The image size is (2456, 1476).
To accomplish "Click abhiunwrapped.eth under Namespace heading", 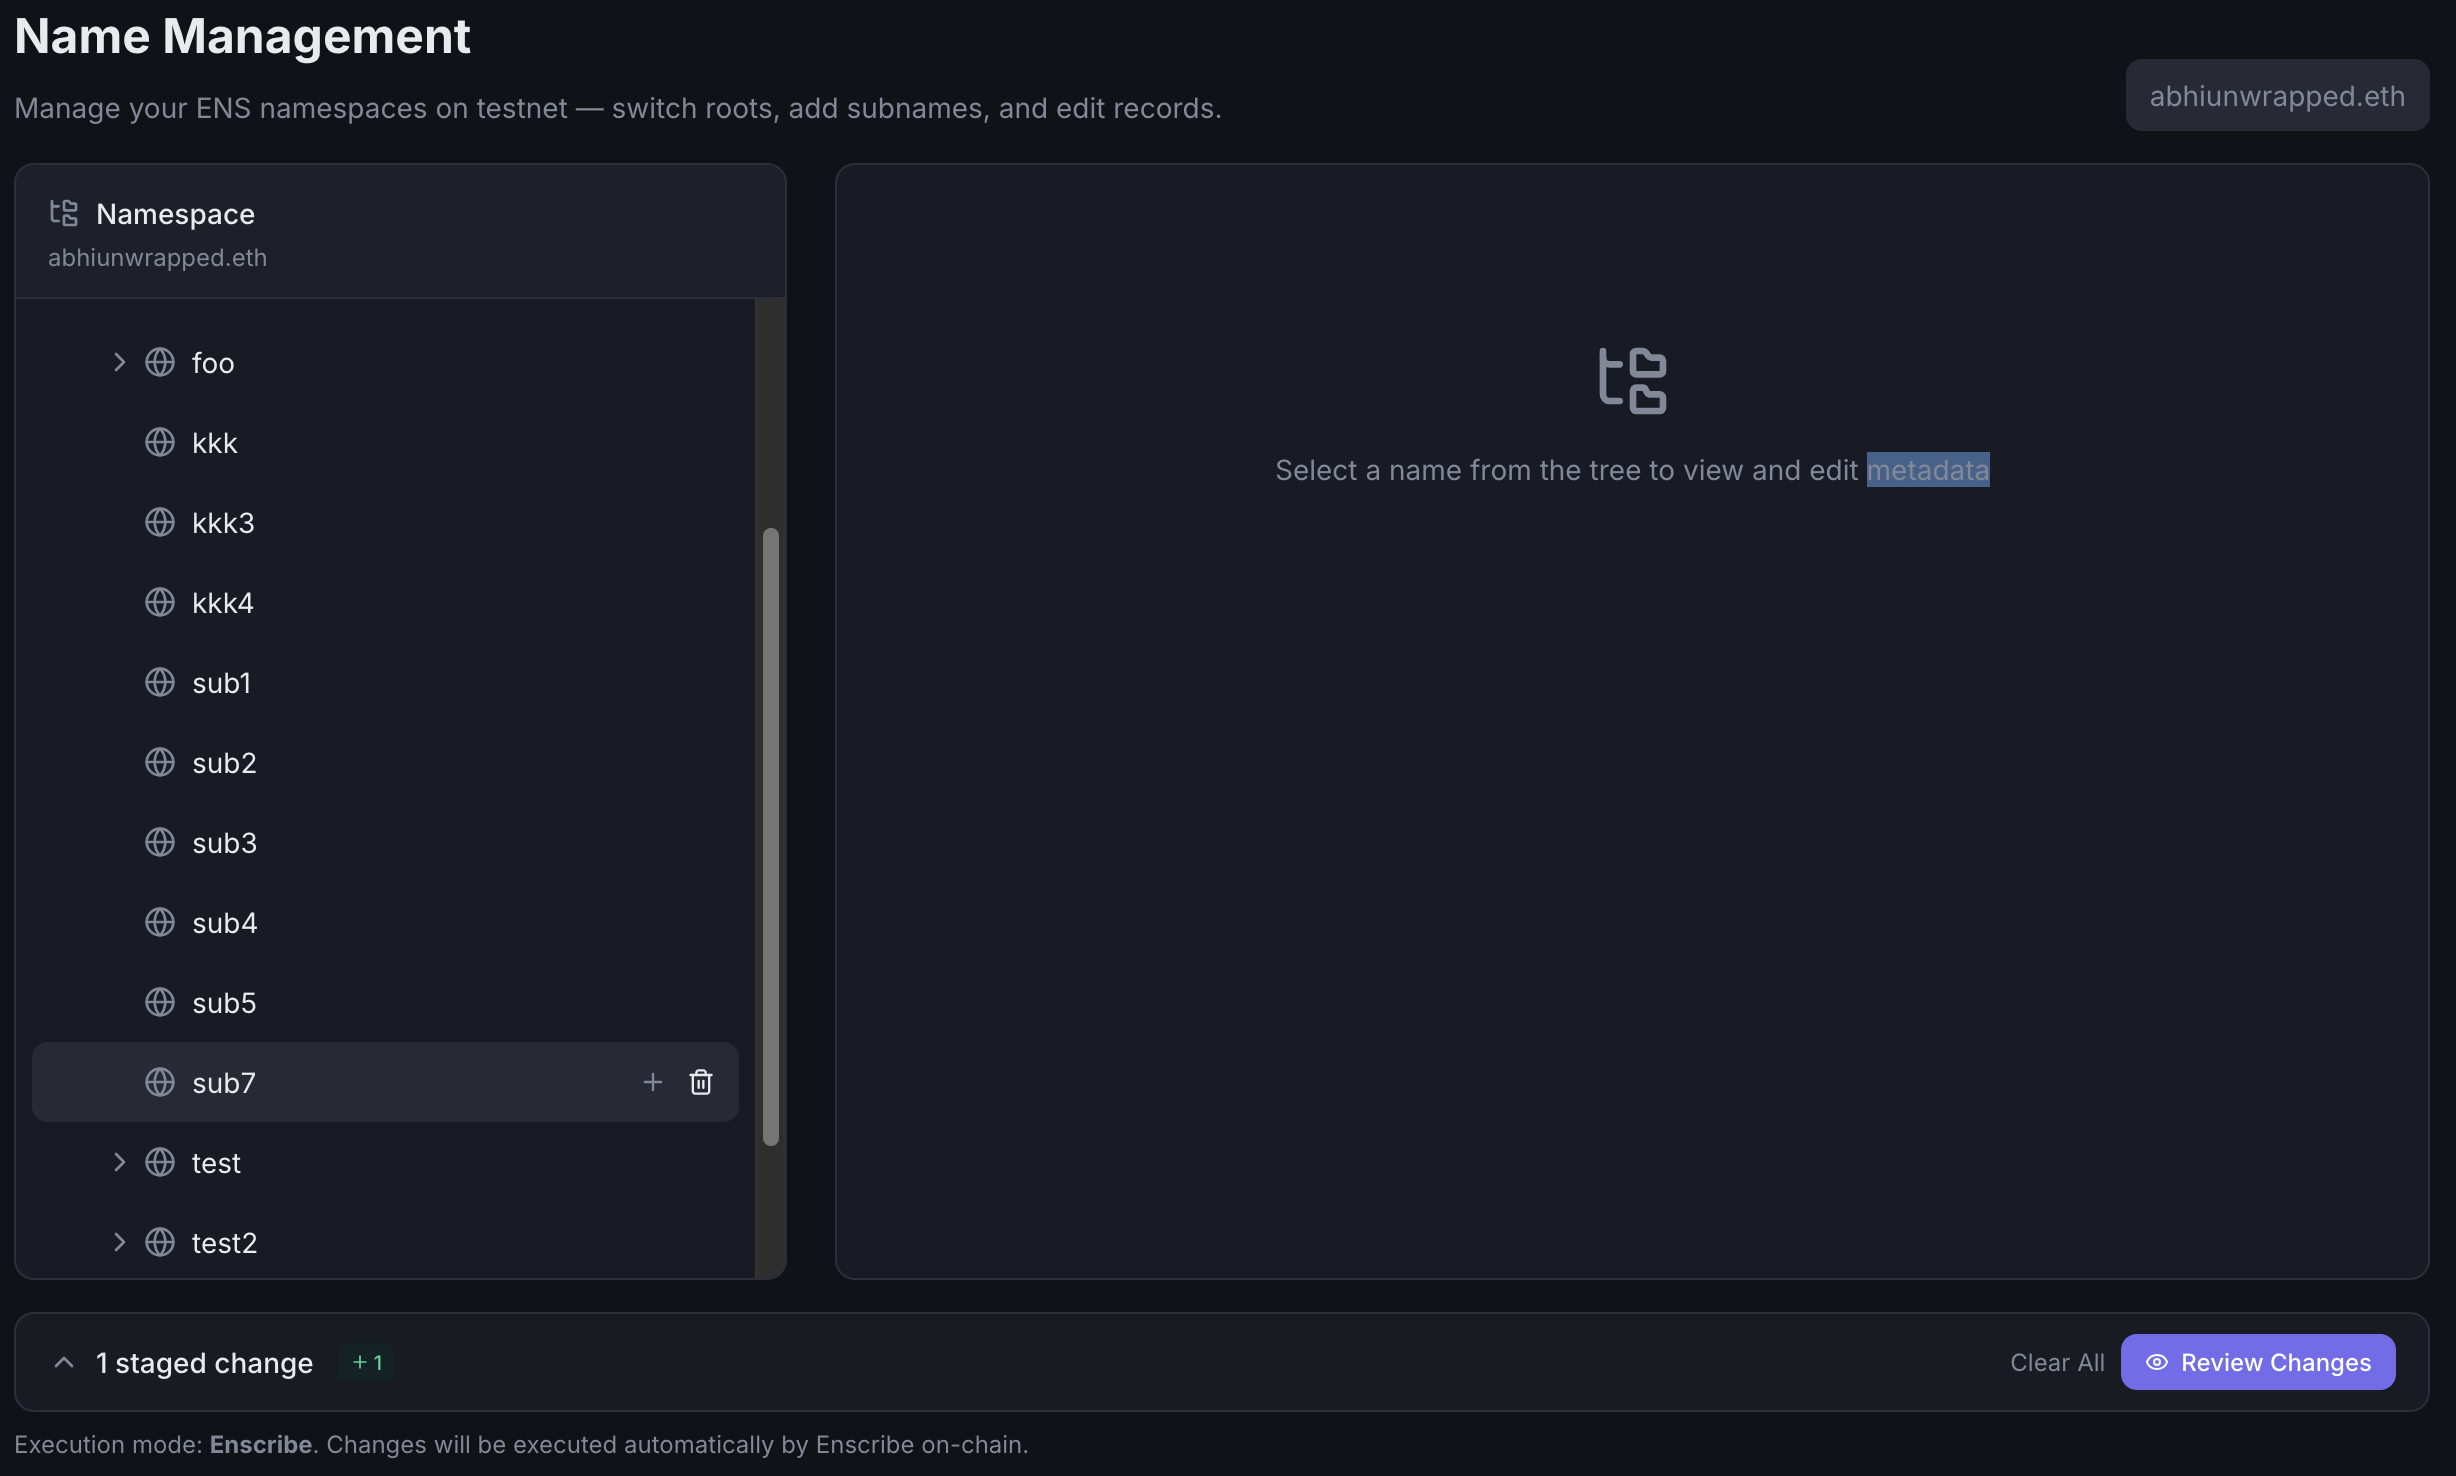I will click(x=157, y=257).
